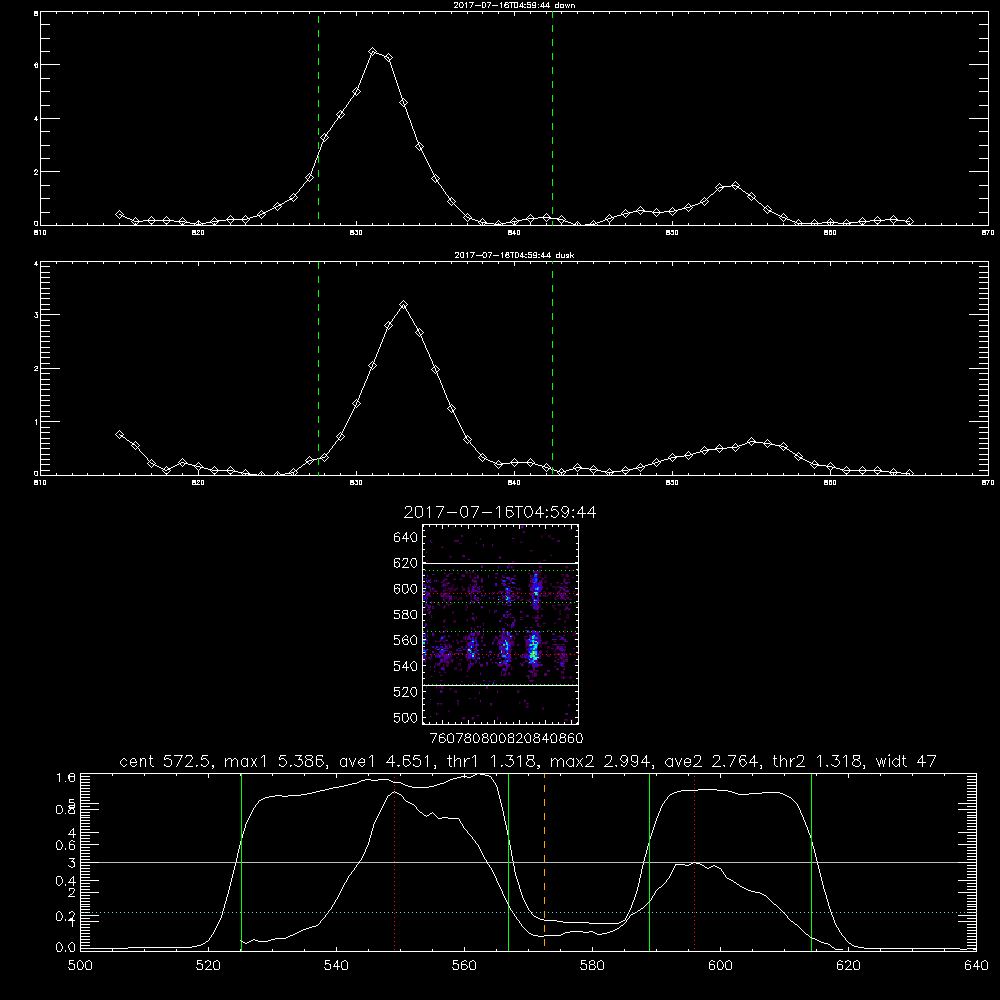
Task: Click the last diamond data point of dawn curve
Action: (909, 221)
